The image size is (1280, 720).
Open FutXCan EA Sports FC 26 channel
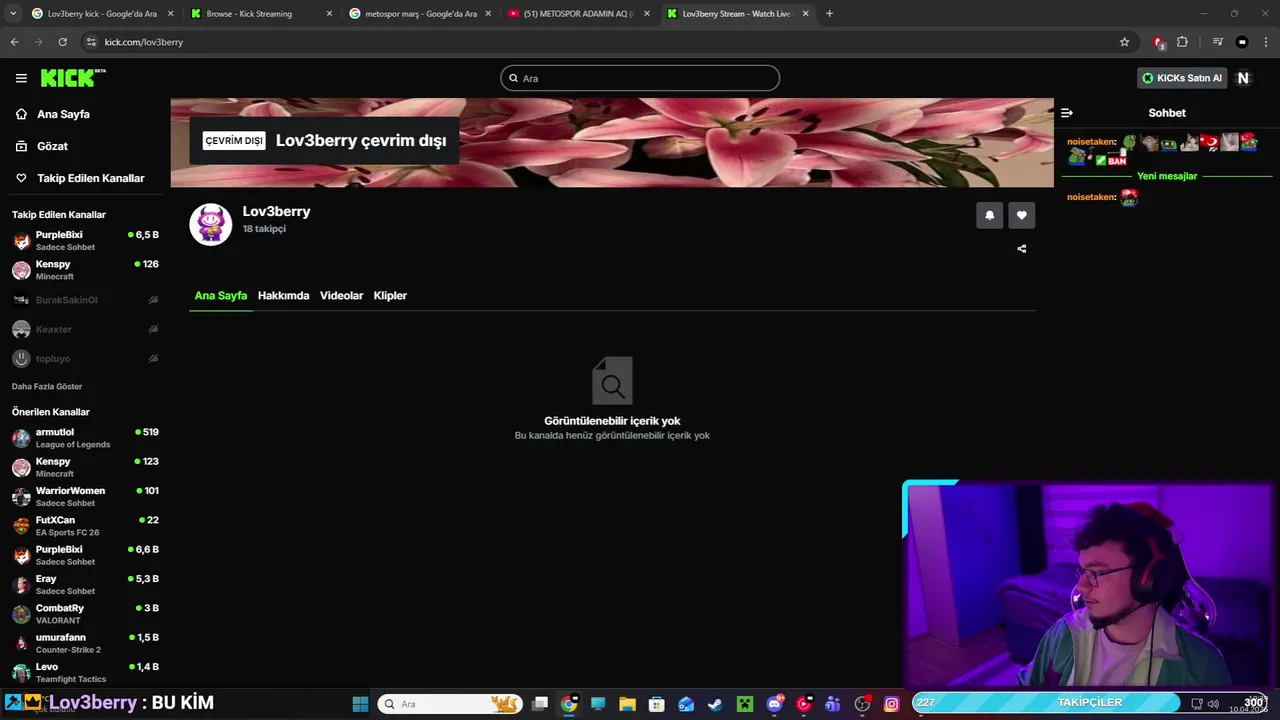point(85,526)
